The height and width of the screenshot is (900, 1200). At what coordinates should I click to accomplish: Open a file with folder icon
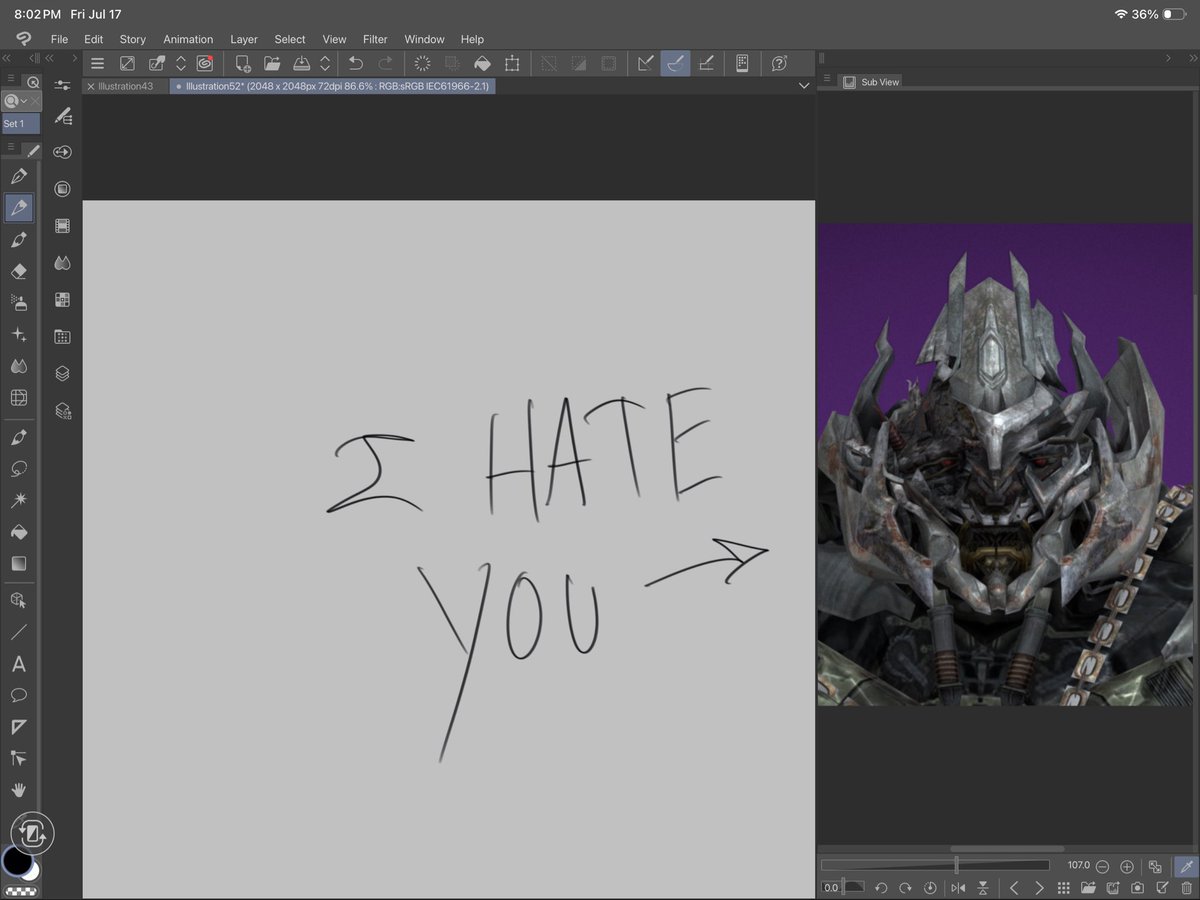(x=272, y=63)
